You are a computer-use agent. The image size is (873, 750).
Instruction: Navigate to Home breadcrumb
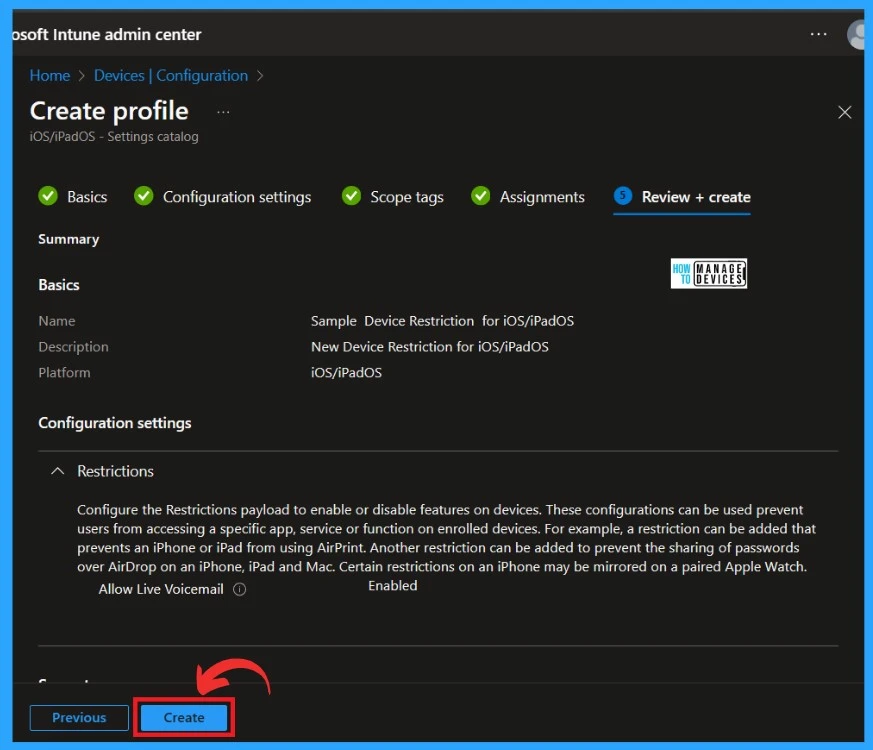50,76
